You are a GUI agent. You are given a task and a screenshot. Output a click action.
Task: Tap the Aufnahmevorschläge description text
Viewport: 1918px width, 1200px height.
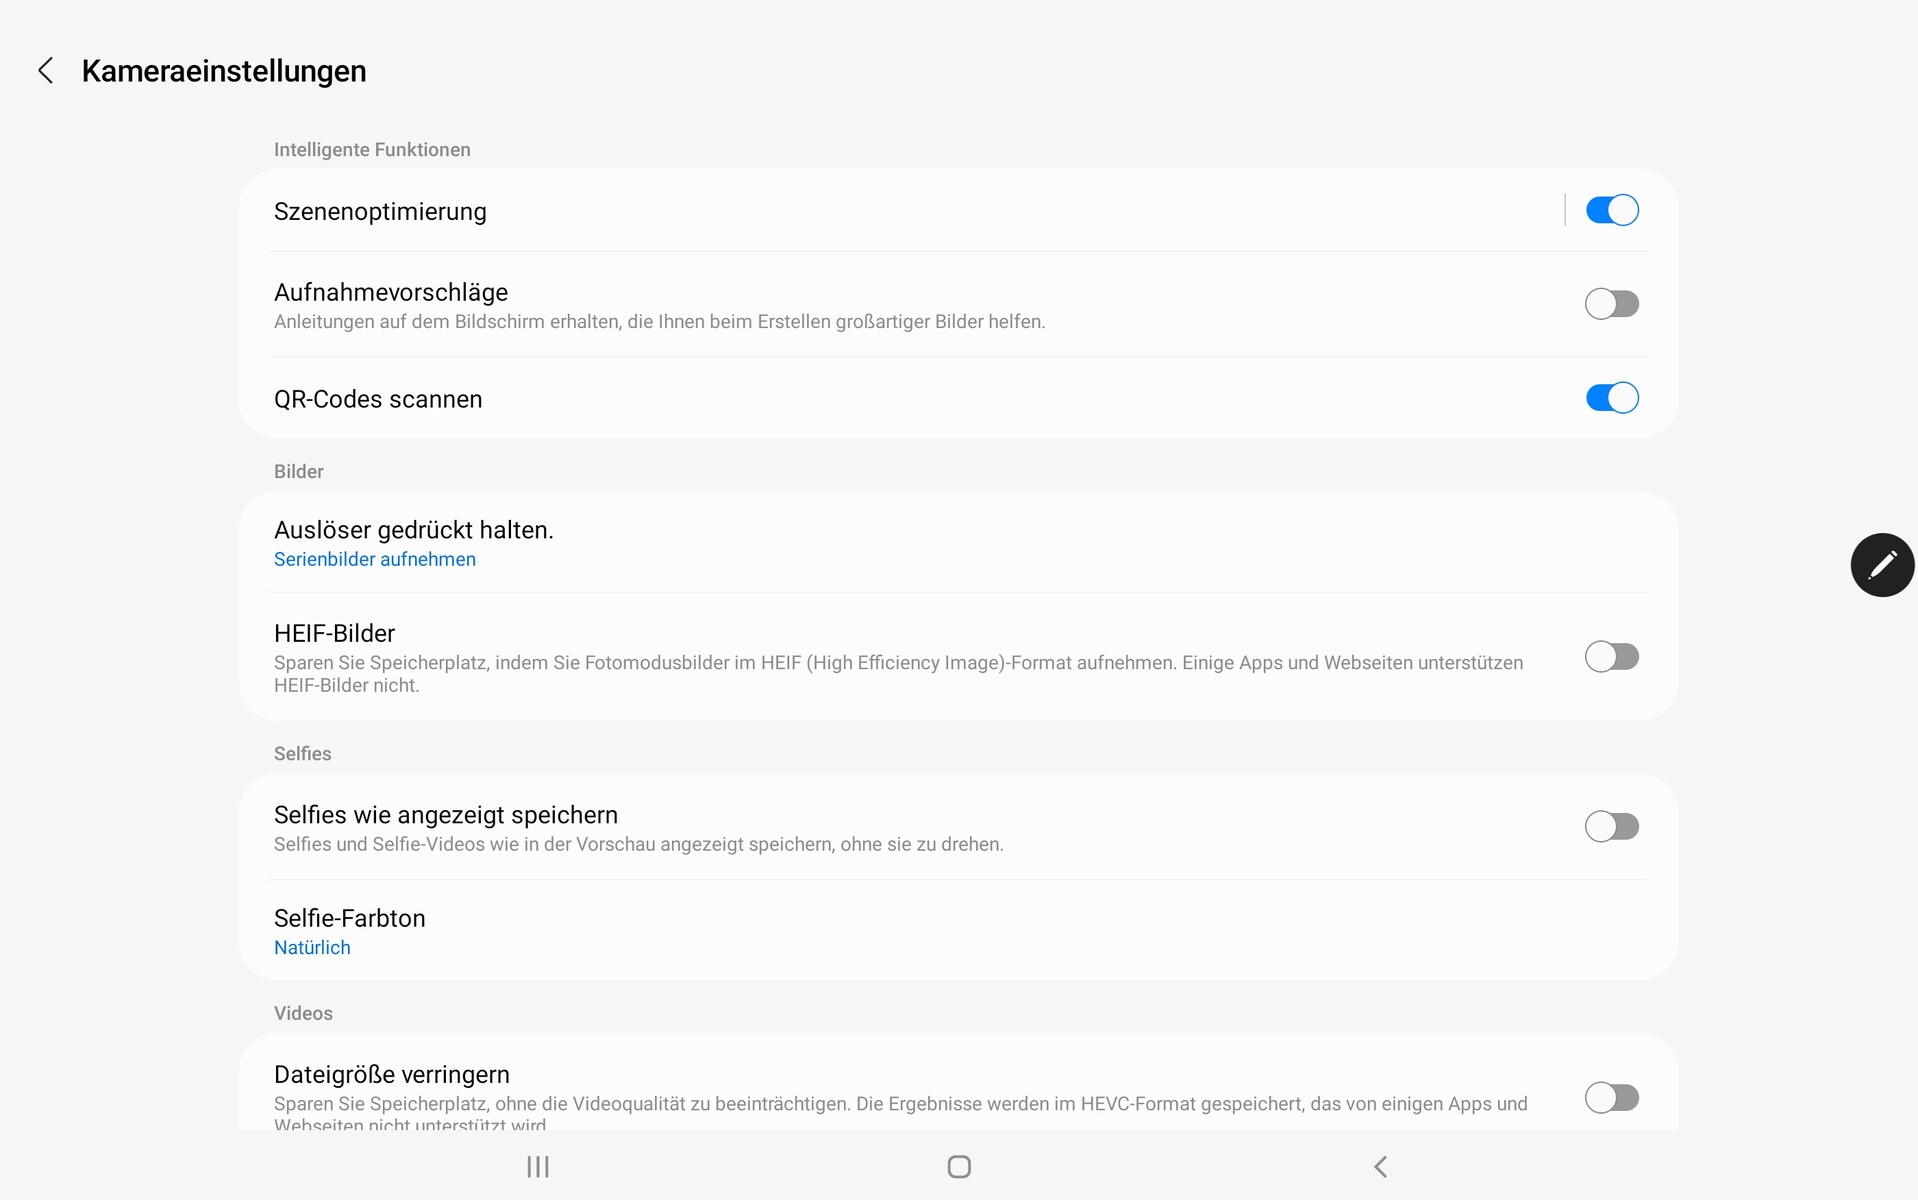coord(659,322)
